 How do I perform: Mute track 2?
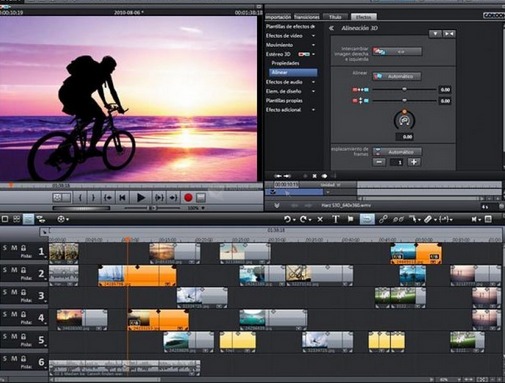point(14,270)
